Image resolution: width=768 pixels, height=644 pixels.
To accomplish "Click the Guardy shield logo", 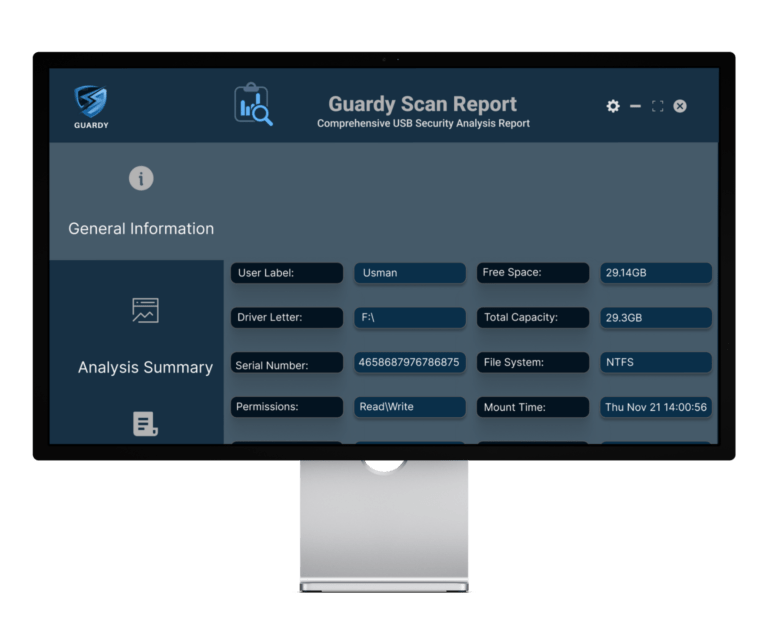I will (x=91, y=102).
